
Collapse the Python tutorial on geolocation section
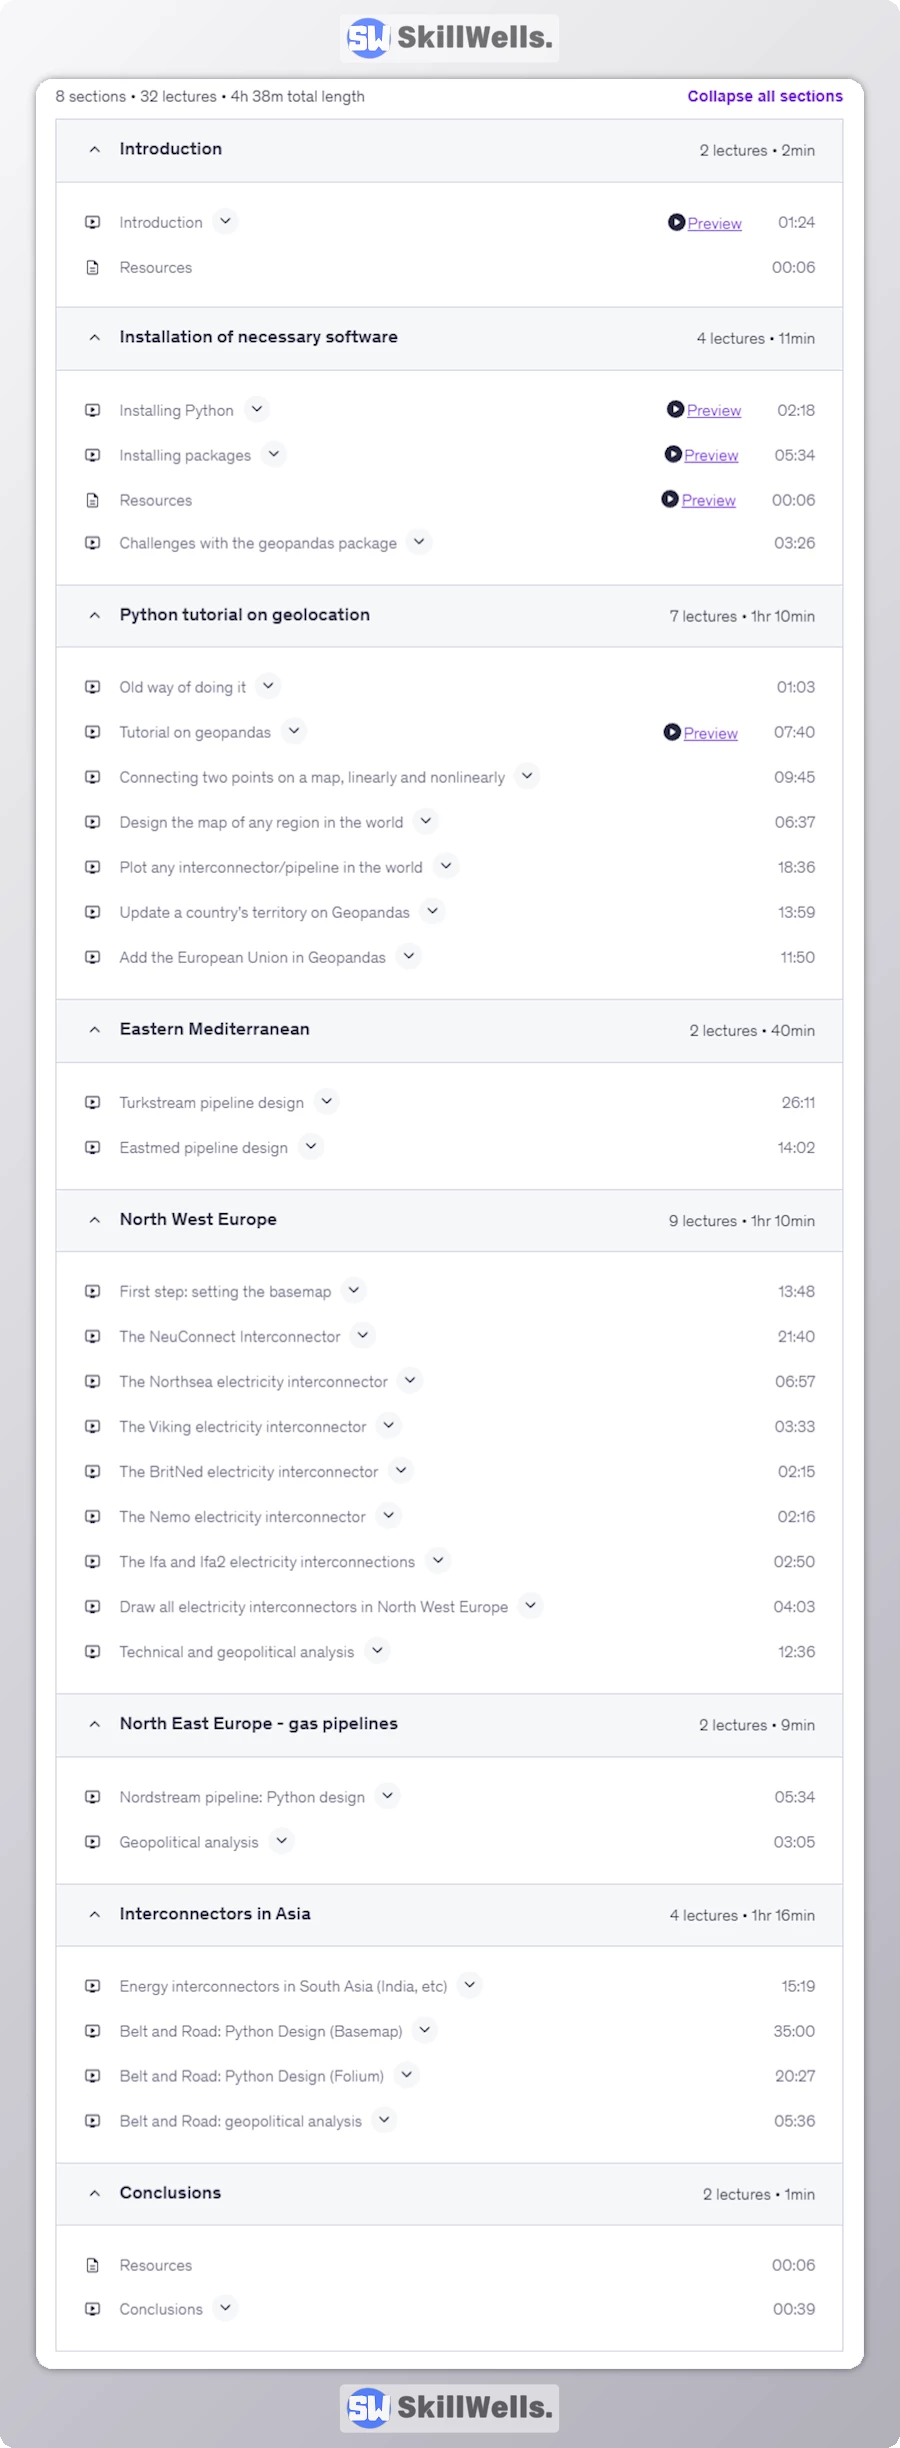click(x=95, y=615)
